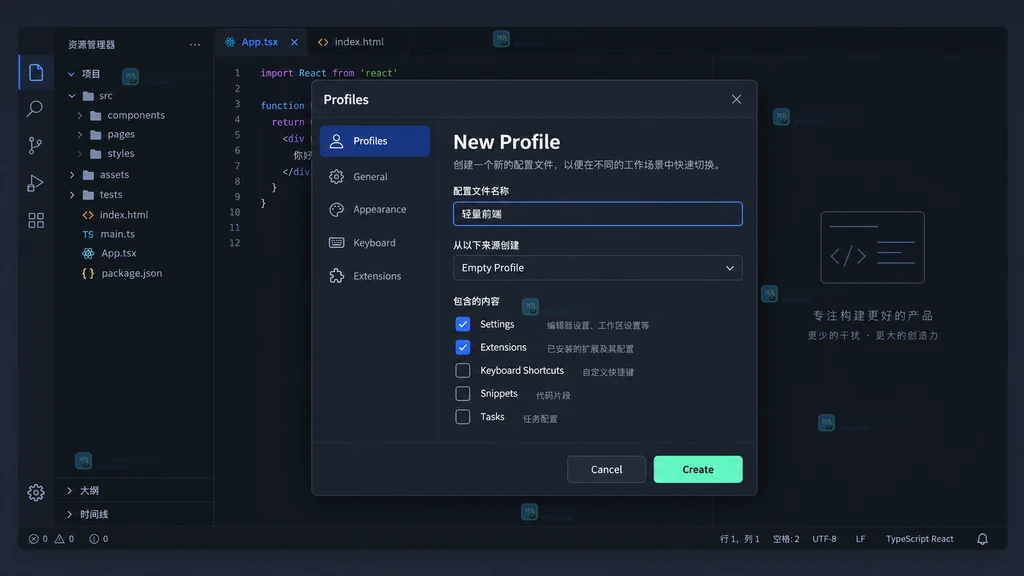Select the Appearance section in dialog
Viewport: 1024px width, 576px height.
click(x=375, y=209)
